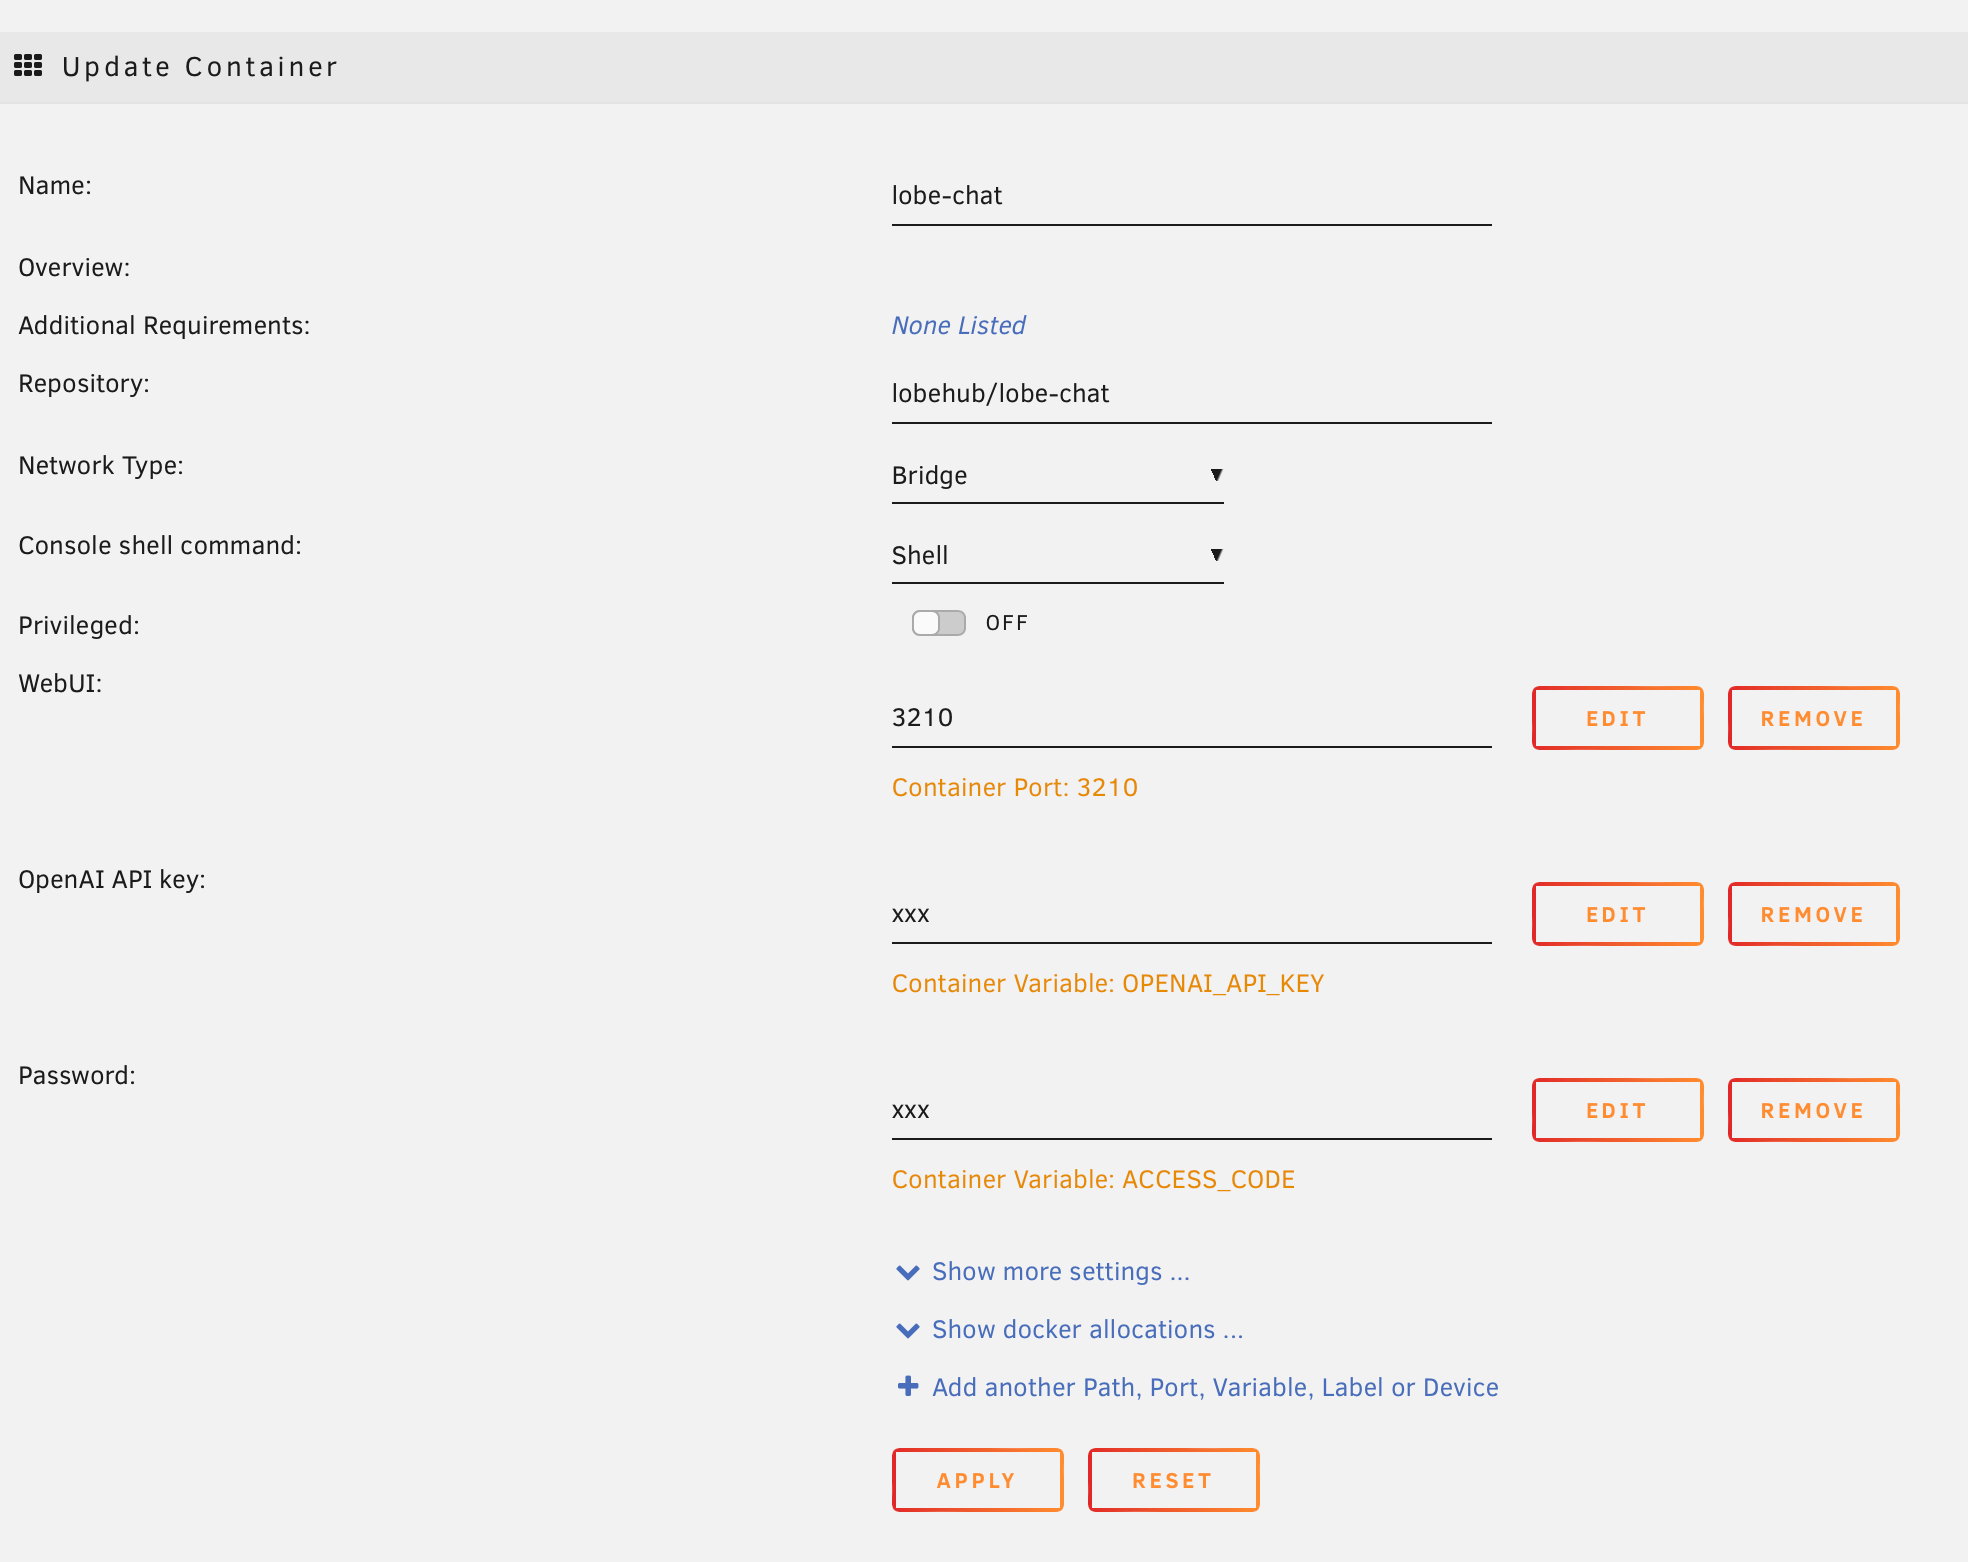Edit the OpenAI API key variable
The height and width of the screenshot is (1562, 1968).
click(x=1616, y=914)
